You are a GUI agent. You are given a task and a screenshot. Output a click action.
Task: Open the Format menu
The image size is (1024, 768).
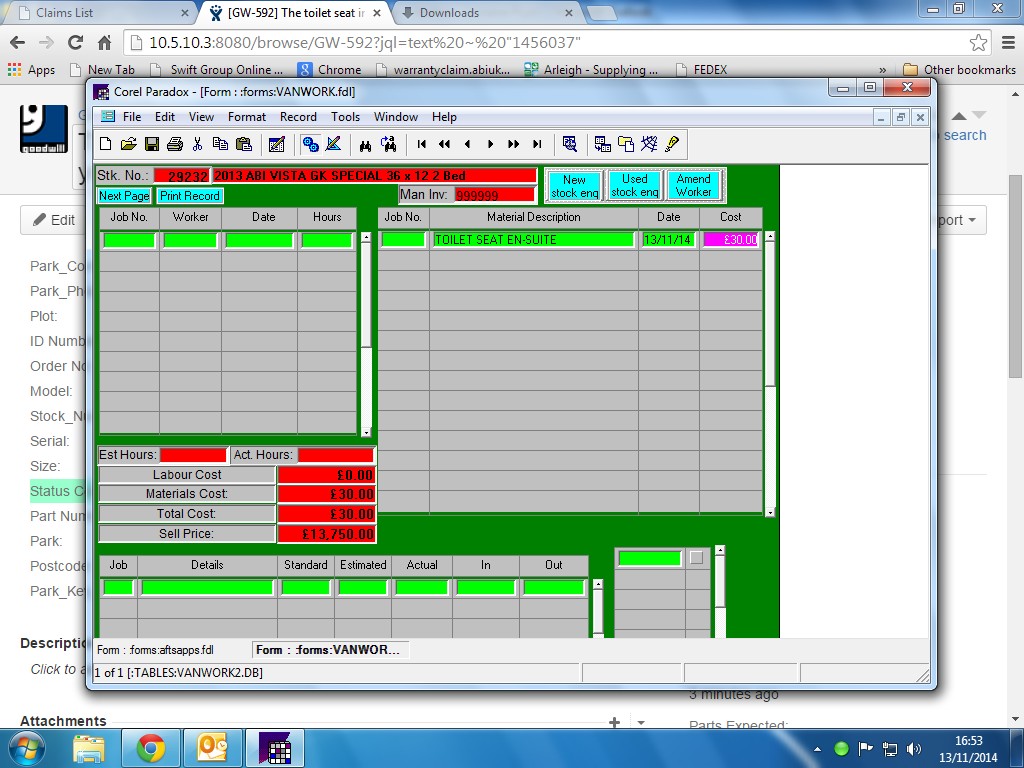click(247, 117)
